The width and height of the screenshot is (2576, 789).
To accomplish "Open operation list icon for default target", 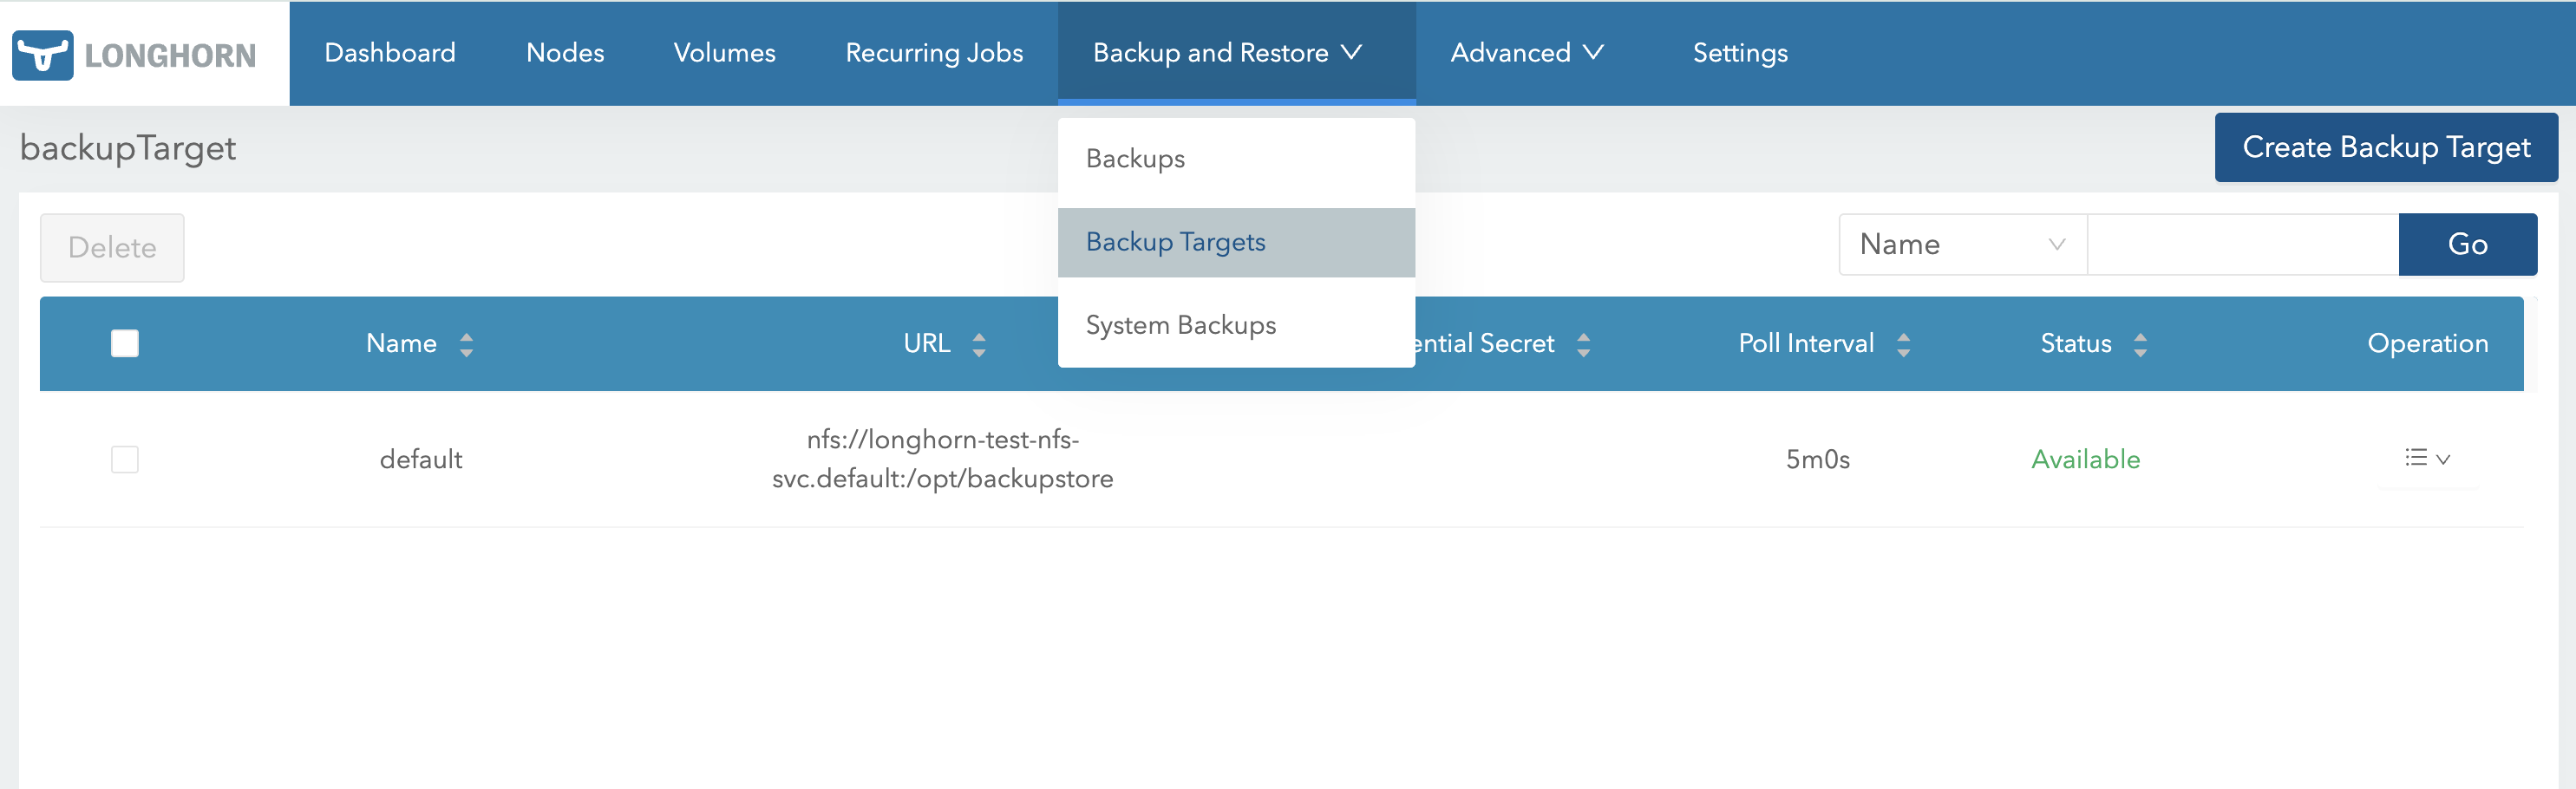I will 2426,459.
